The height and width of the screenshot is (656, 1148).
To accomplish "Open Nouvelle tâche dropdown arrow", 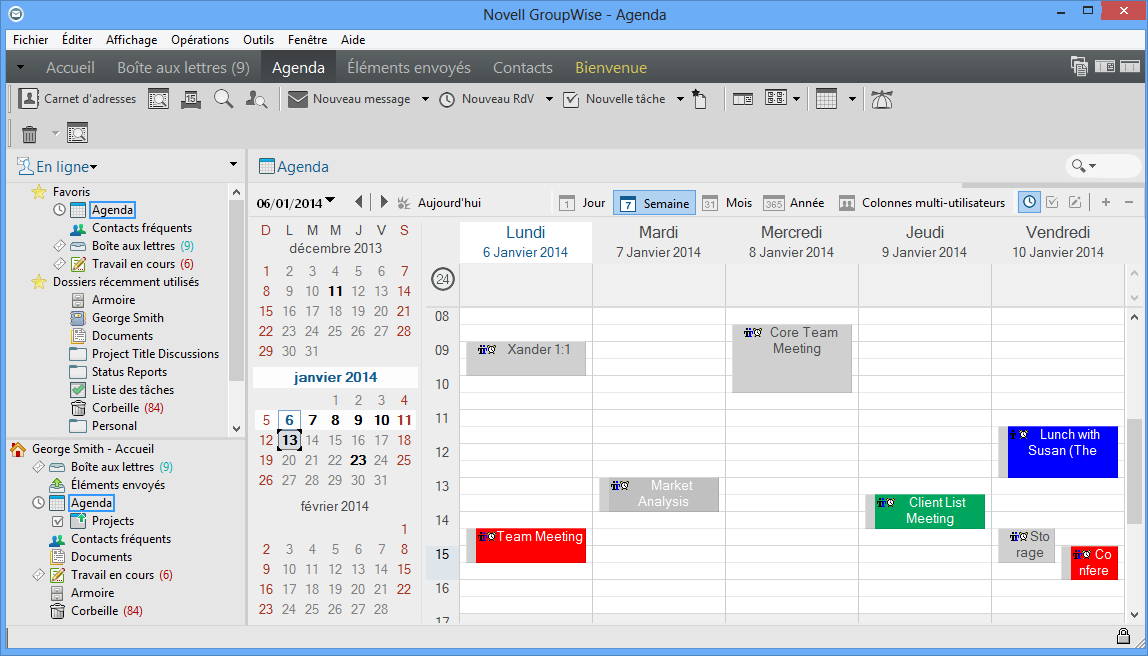I will pyautogui.click(x=680, y=100).
